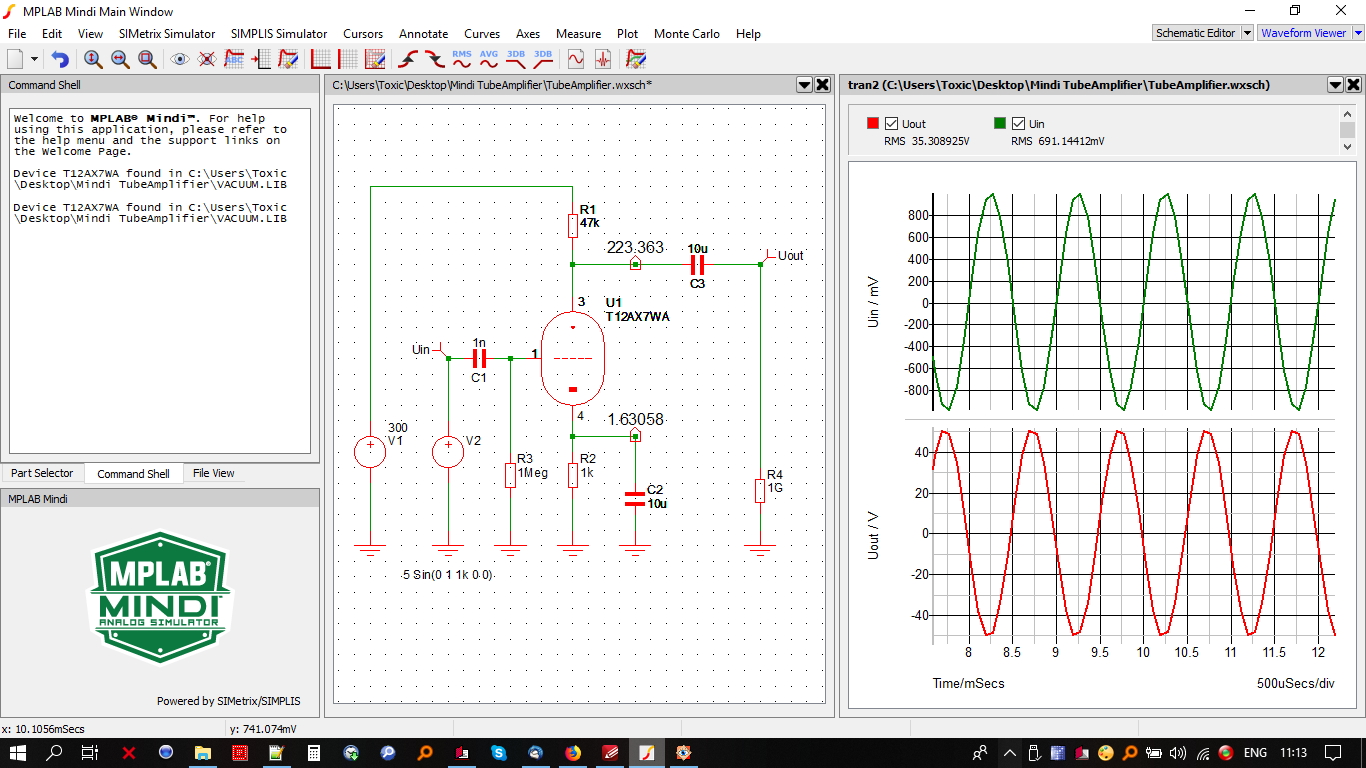Open Firefox from the taskbar

click(x=572, y=753)
